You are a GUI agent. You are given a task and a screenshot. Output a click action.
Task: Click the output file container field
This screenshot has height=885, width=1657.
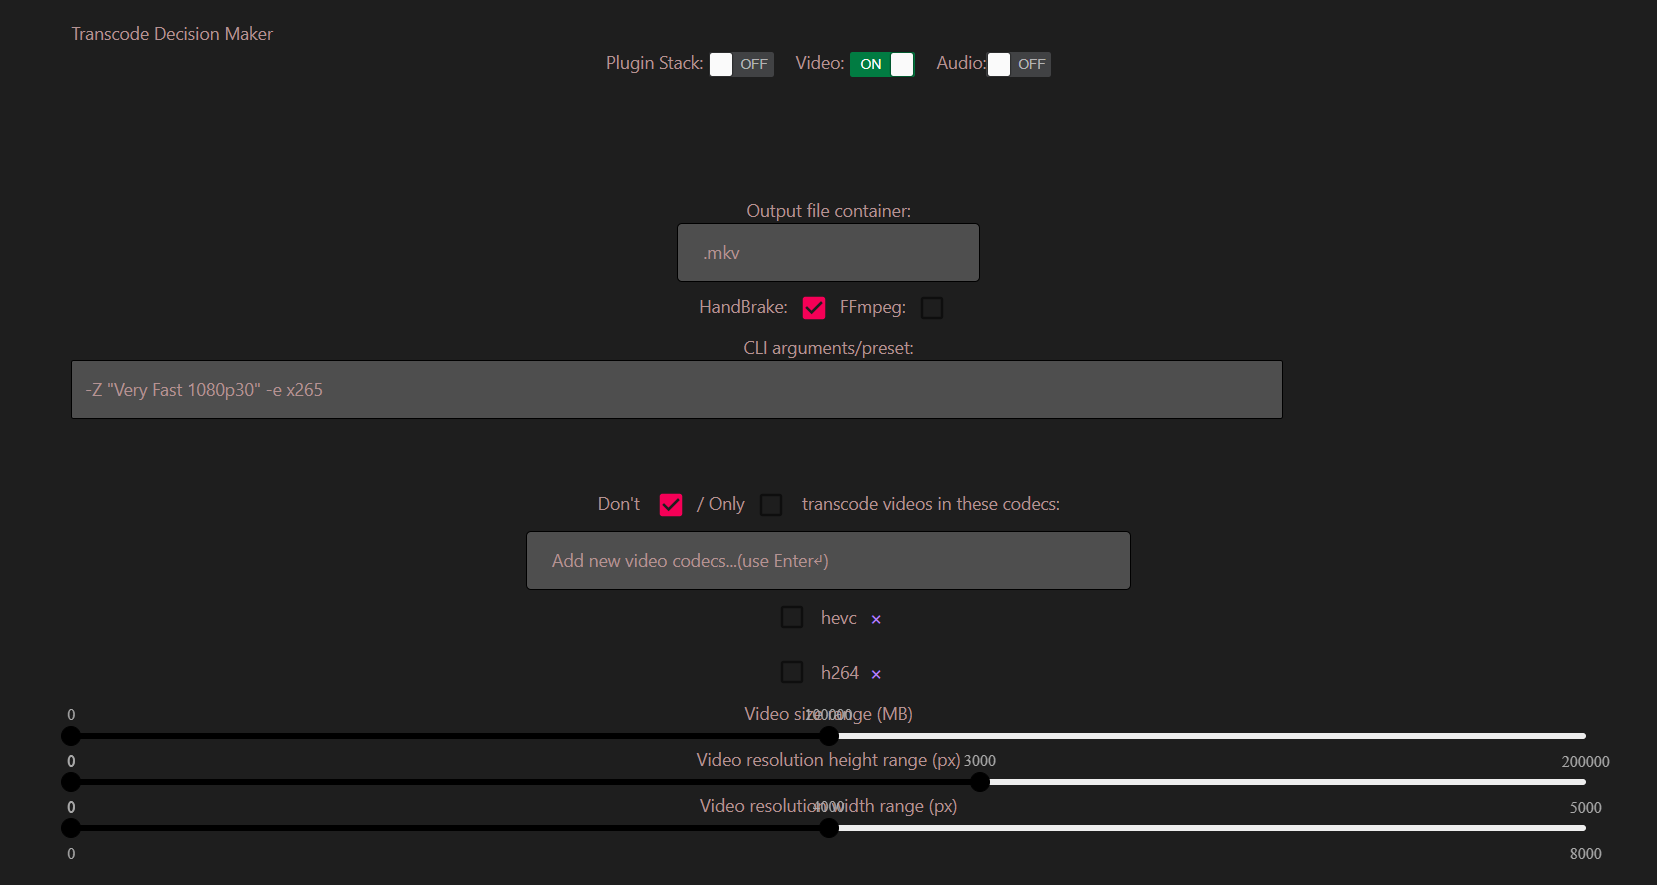point(828,252)
